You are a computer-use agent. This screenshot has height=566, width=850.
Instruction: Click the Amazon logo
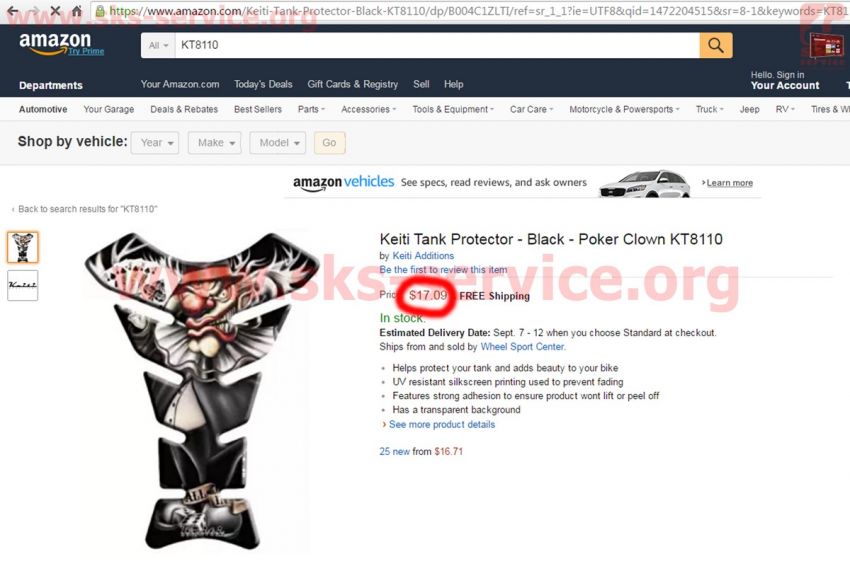55,43
